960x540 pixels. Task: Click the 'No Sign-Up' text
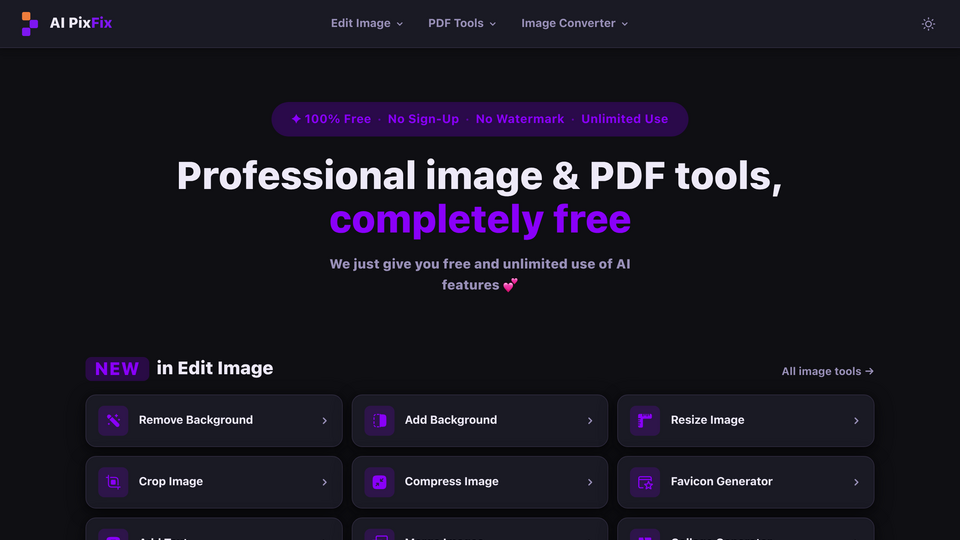point(423,119)
